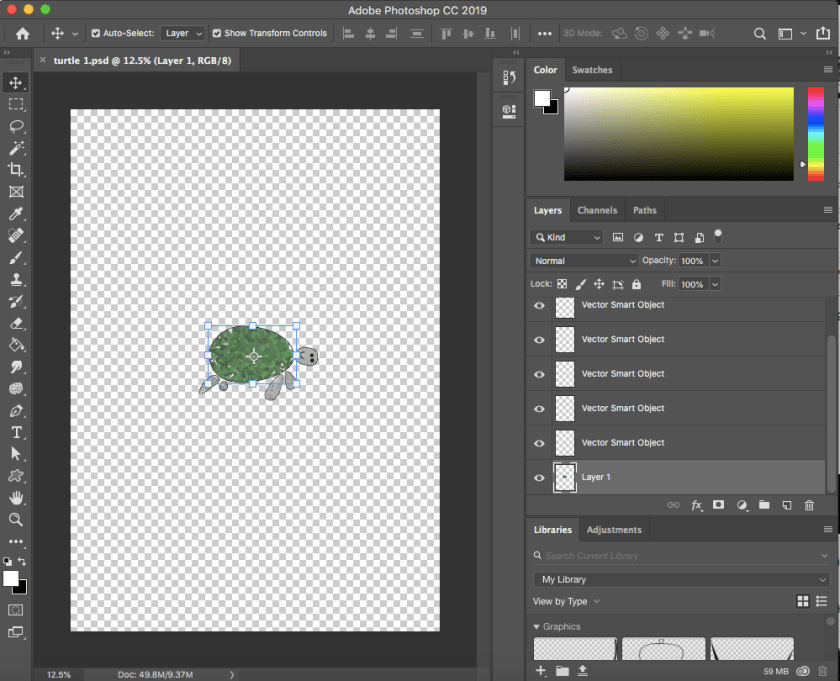Add a layer style with fx
This screenshot has height=681, width=840.
click(697, 506)
